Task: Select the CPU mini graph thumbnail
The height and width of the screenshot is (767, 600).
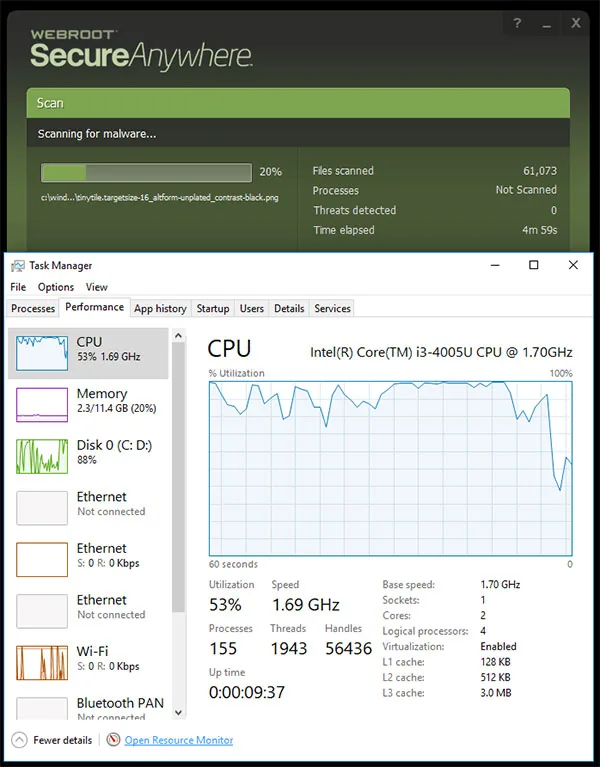Action: 42,353
